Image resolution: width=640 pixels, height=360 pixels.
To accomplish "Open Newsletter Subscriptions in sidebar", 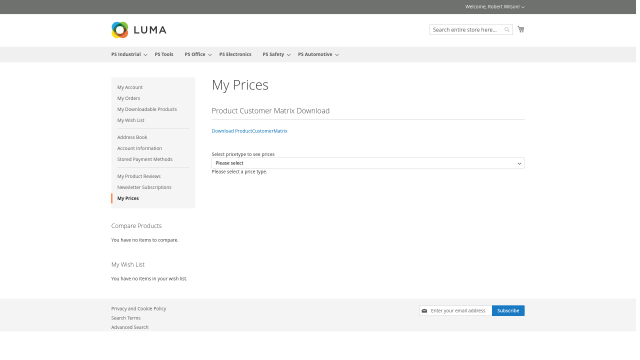I will point(144,187).
